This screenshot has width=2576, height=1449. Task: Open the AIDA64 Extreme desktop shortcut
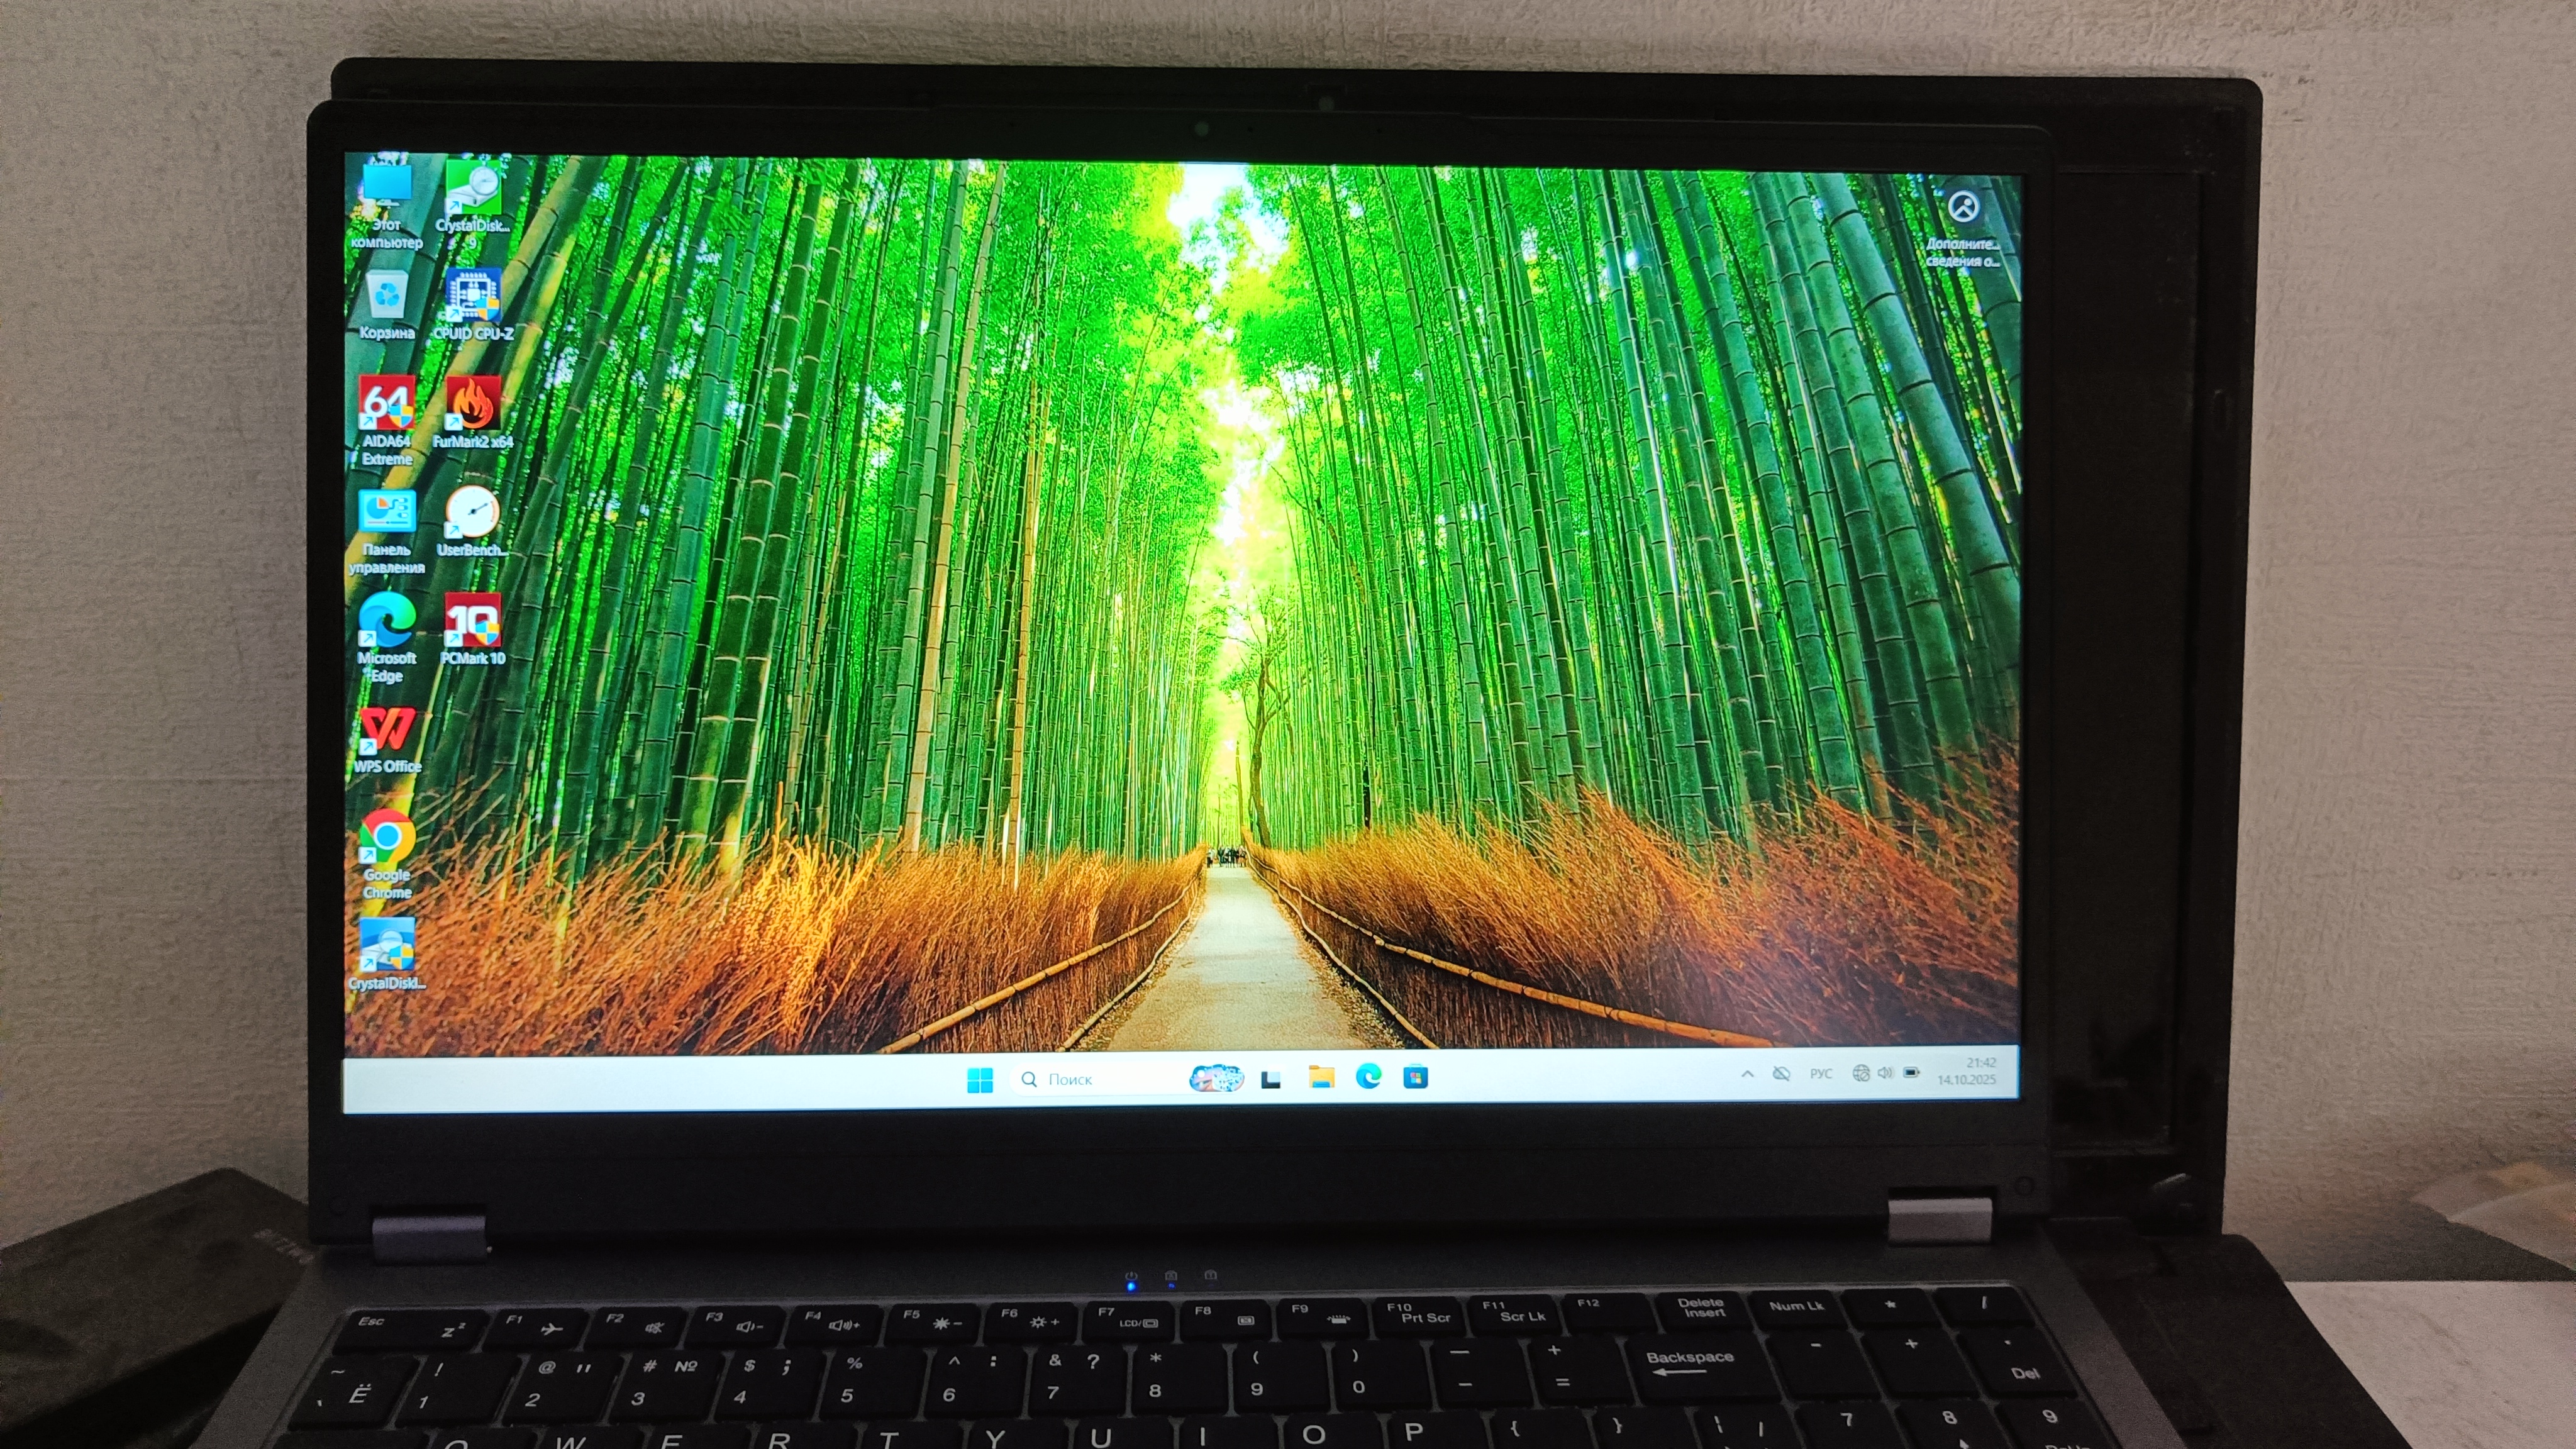pyautogui.click(x=386, y=405)
